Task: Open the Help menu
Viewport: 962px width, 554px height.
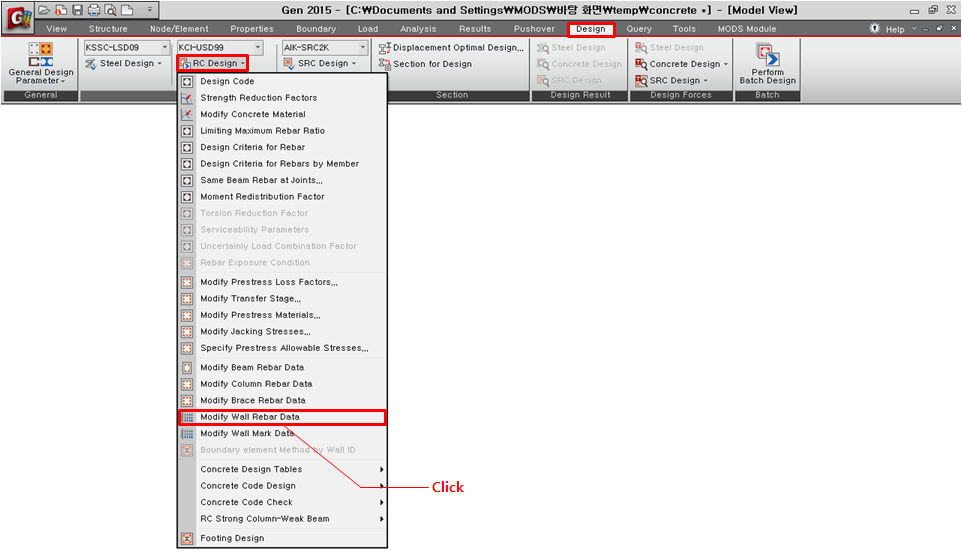Action: [x=895, y=29]
